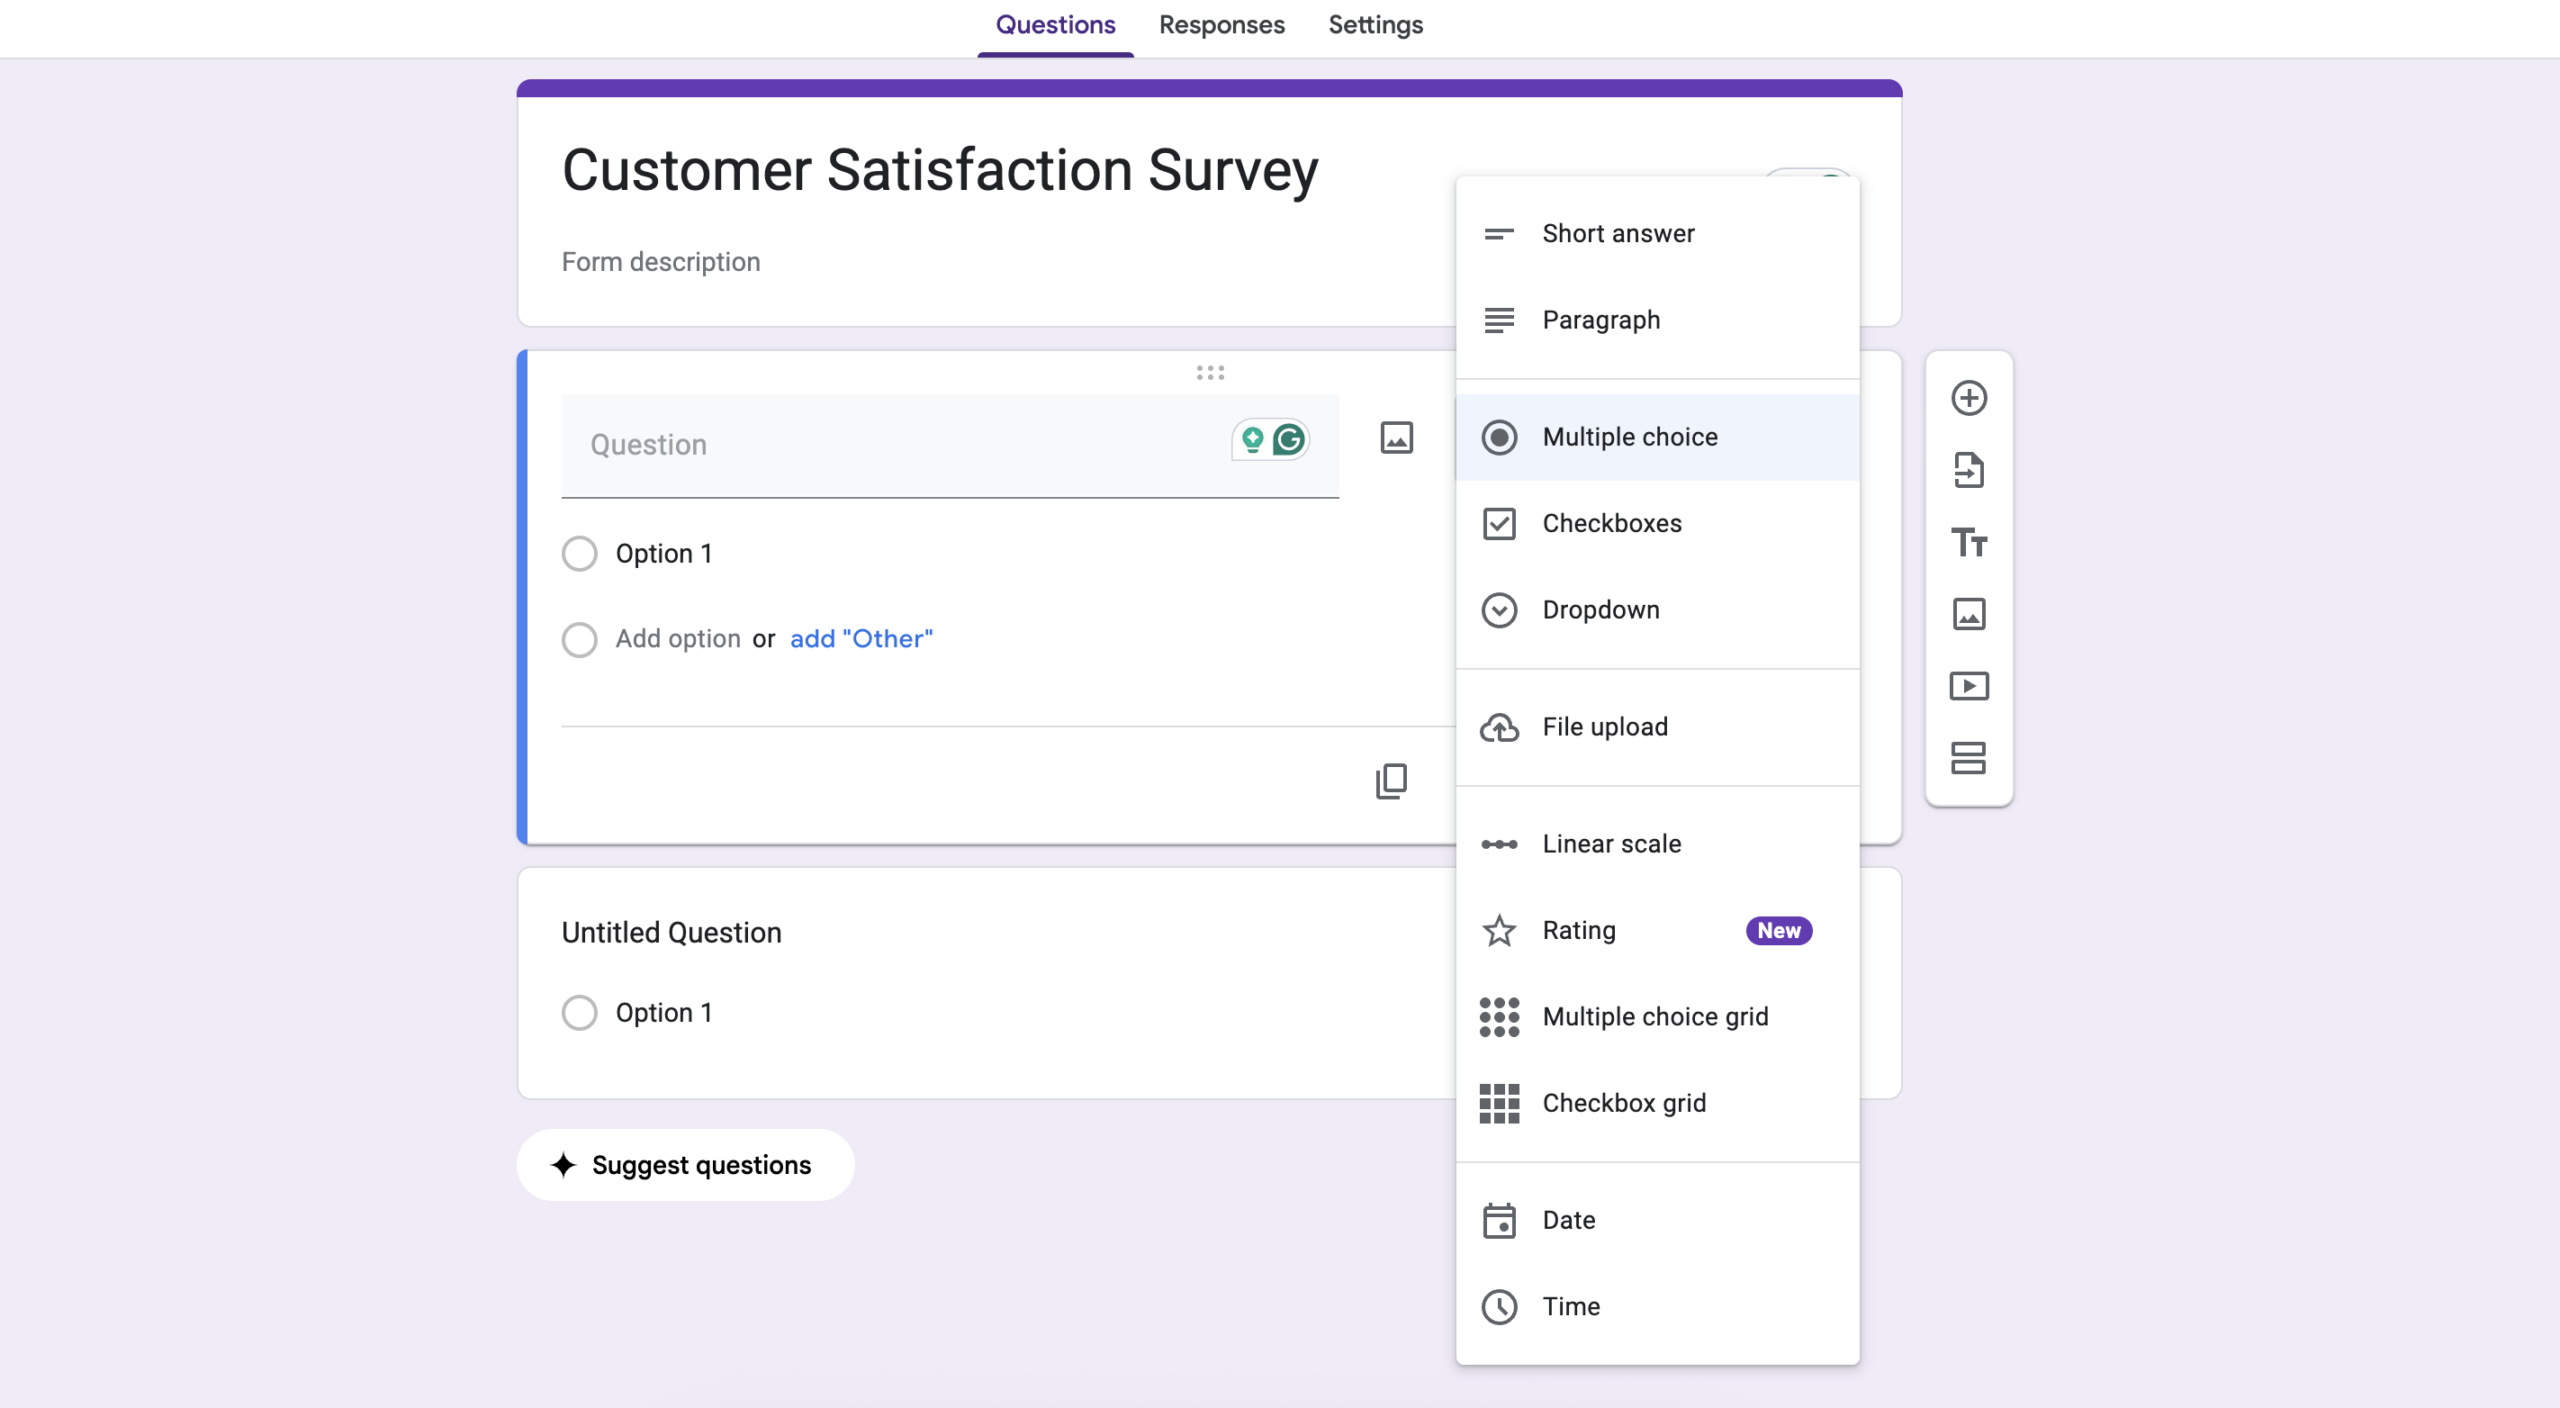
Task: Add an "Other" option via the link
Action: click(x=860, y=638)
